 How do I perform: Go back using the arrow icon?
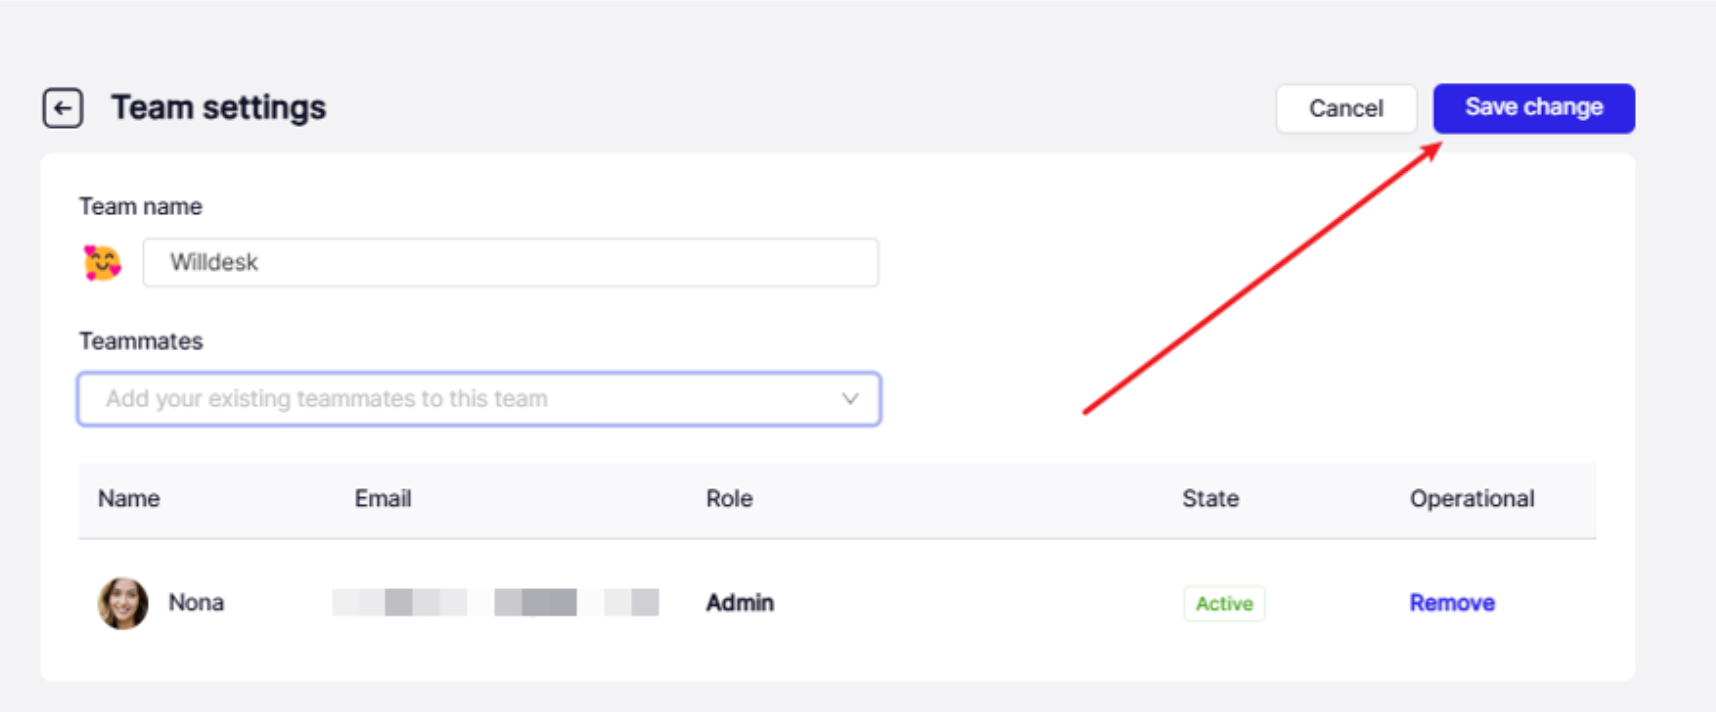pos(62,108)
